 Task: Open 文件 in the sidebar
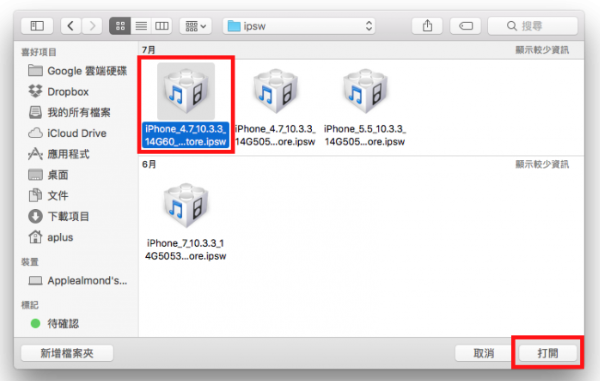[48, 195]
